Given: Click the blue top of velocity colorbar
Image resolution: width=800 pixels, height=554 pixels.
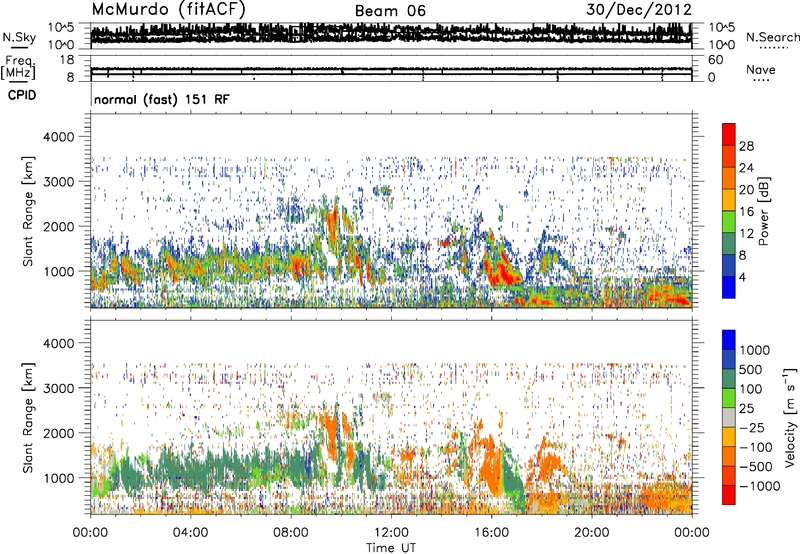Looking at the screenshot, I should click(729, 340).
